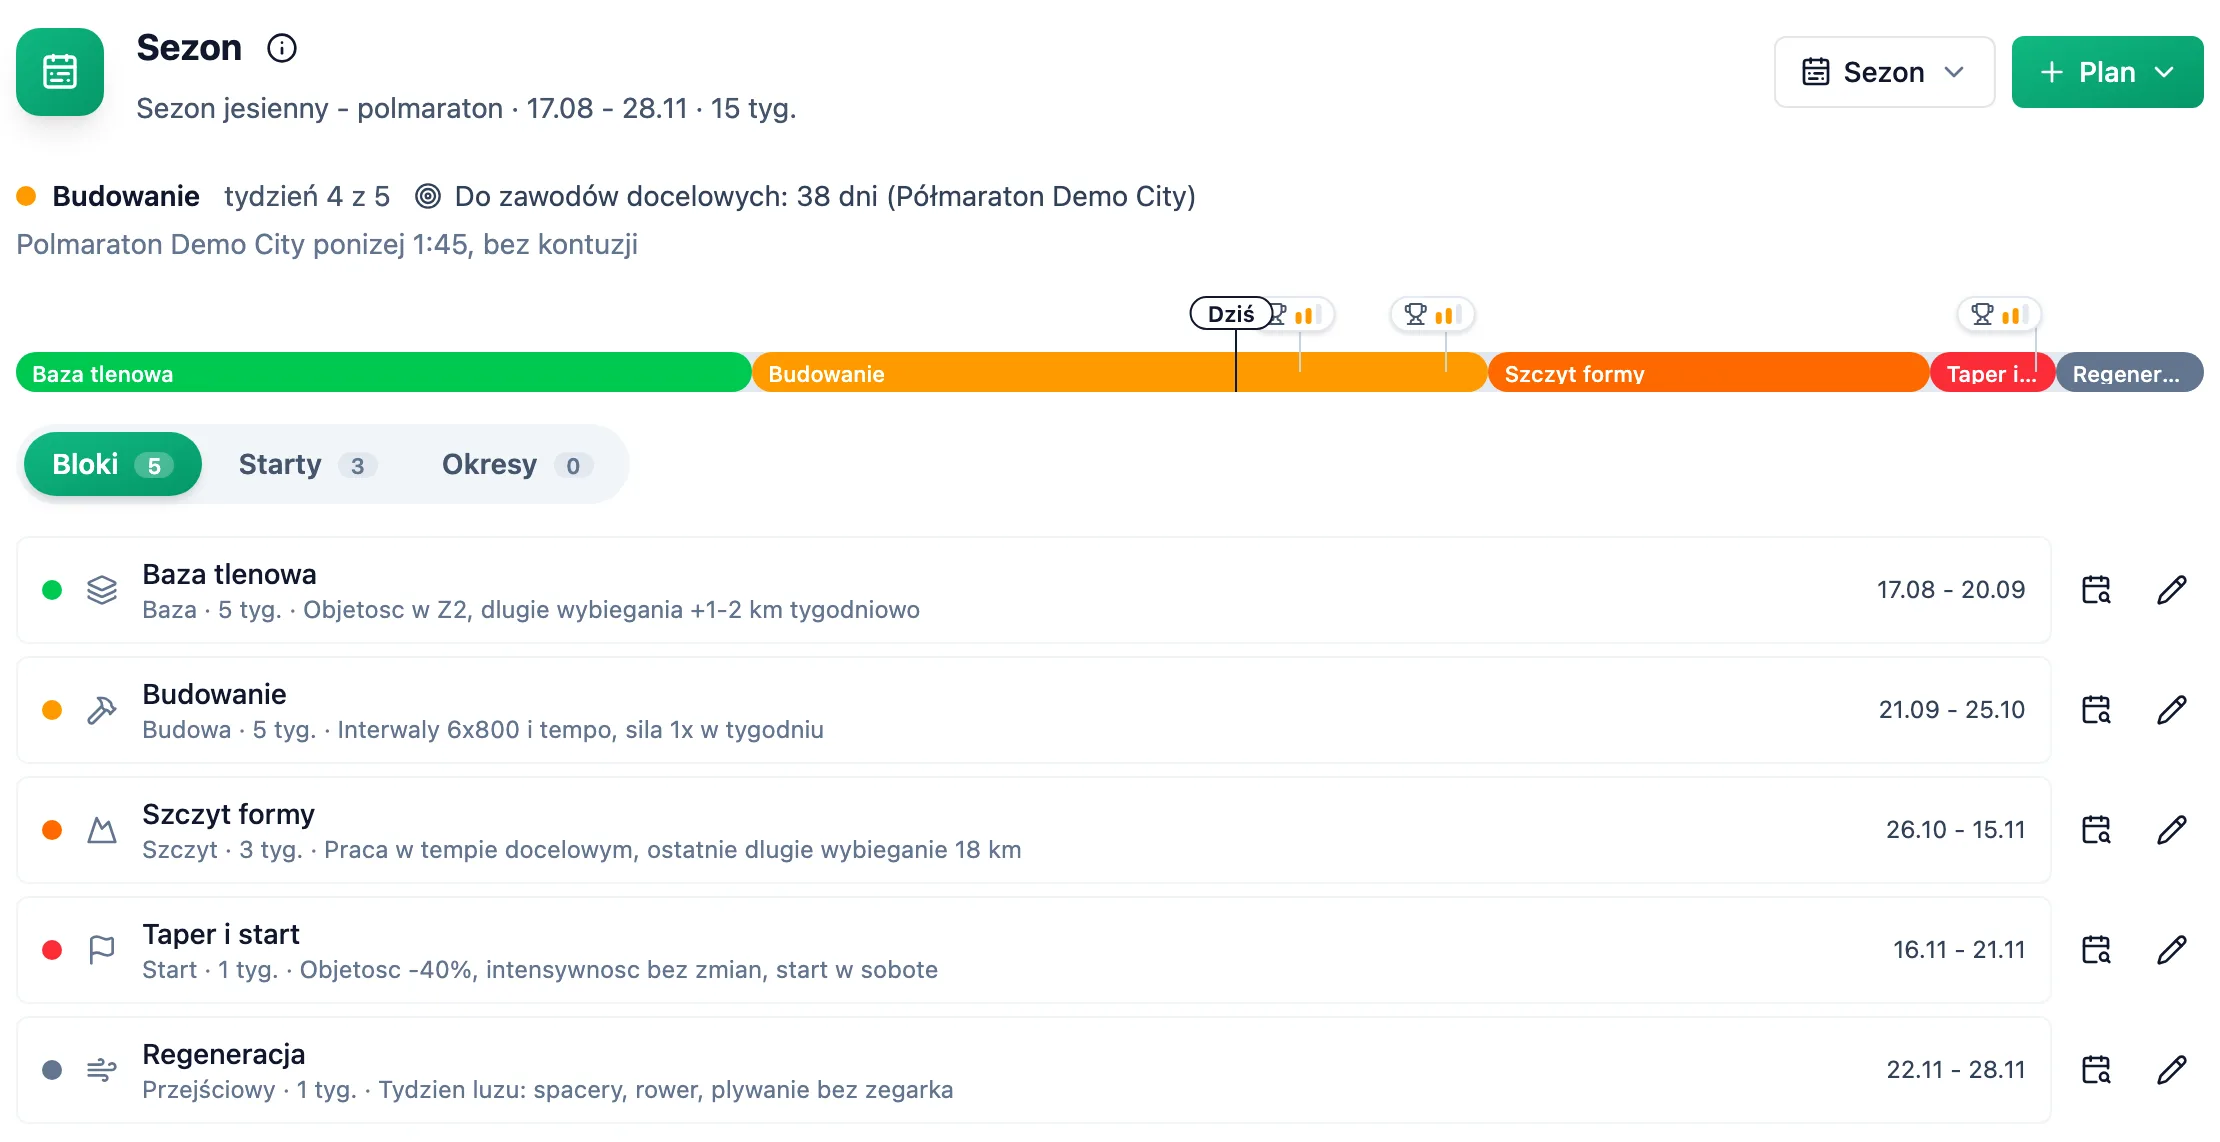Open calendar view for Szczyt formy block
The width and height of the screenshot is (2220, 1142).
click(2096, 830)
